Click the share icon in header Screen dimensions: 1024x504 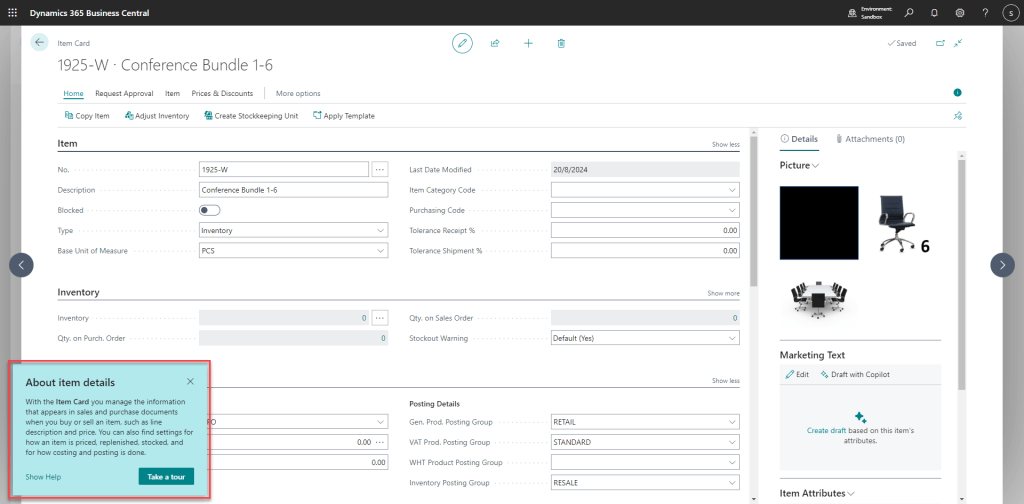click(x=495, y=43)
